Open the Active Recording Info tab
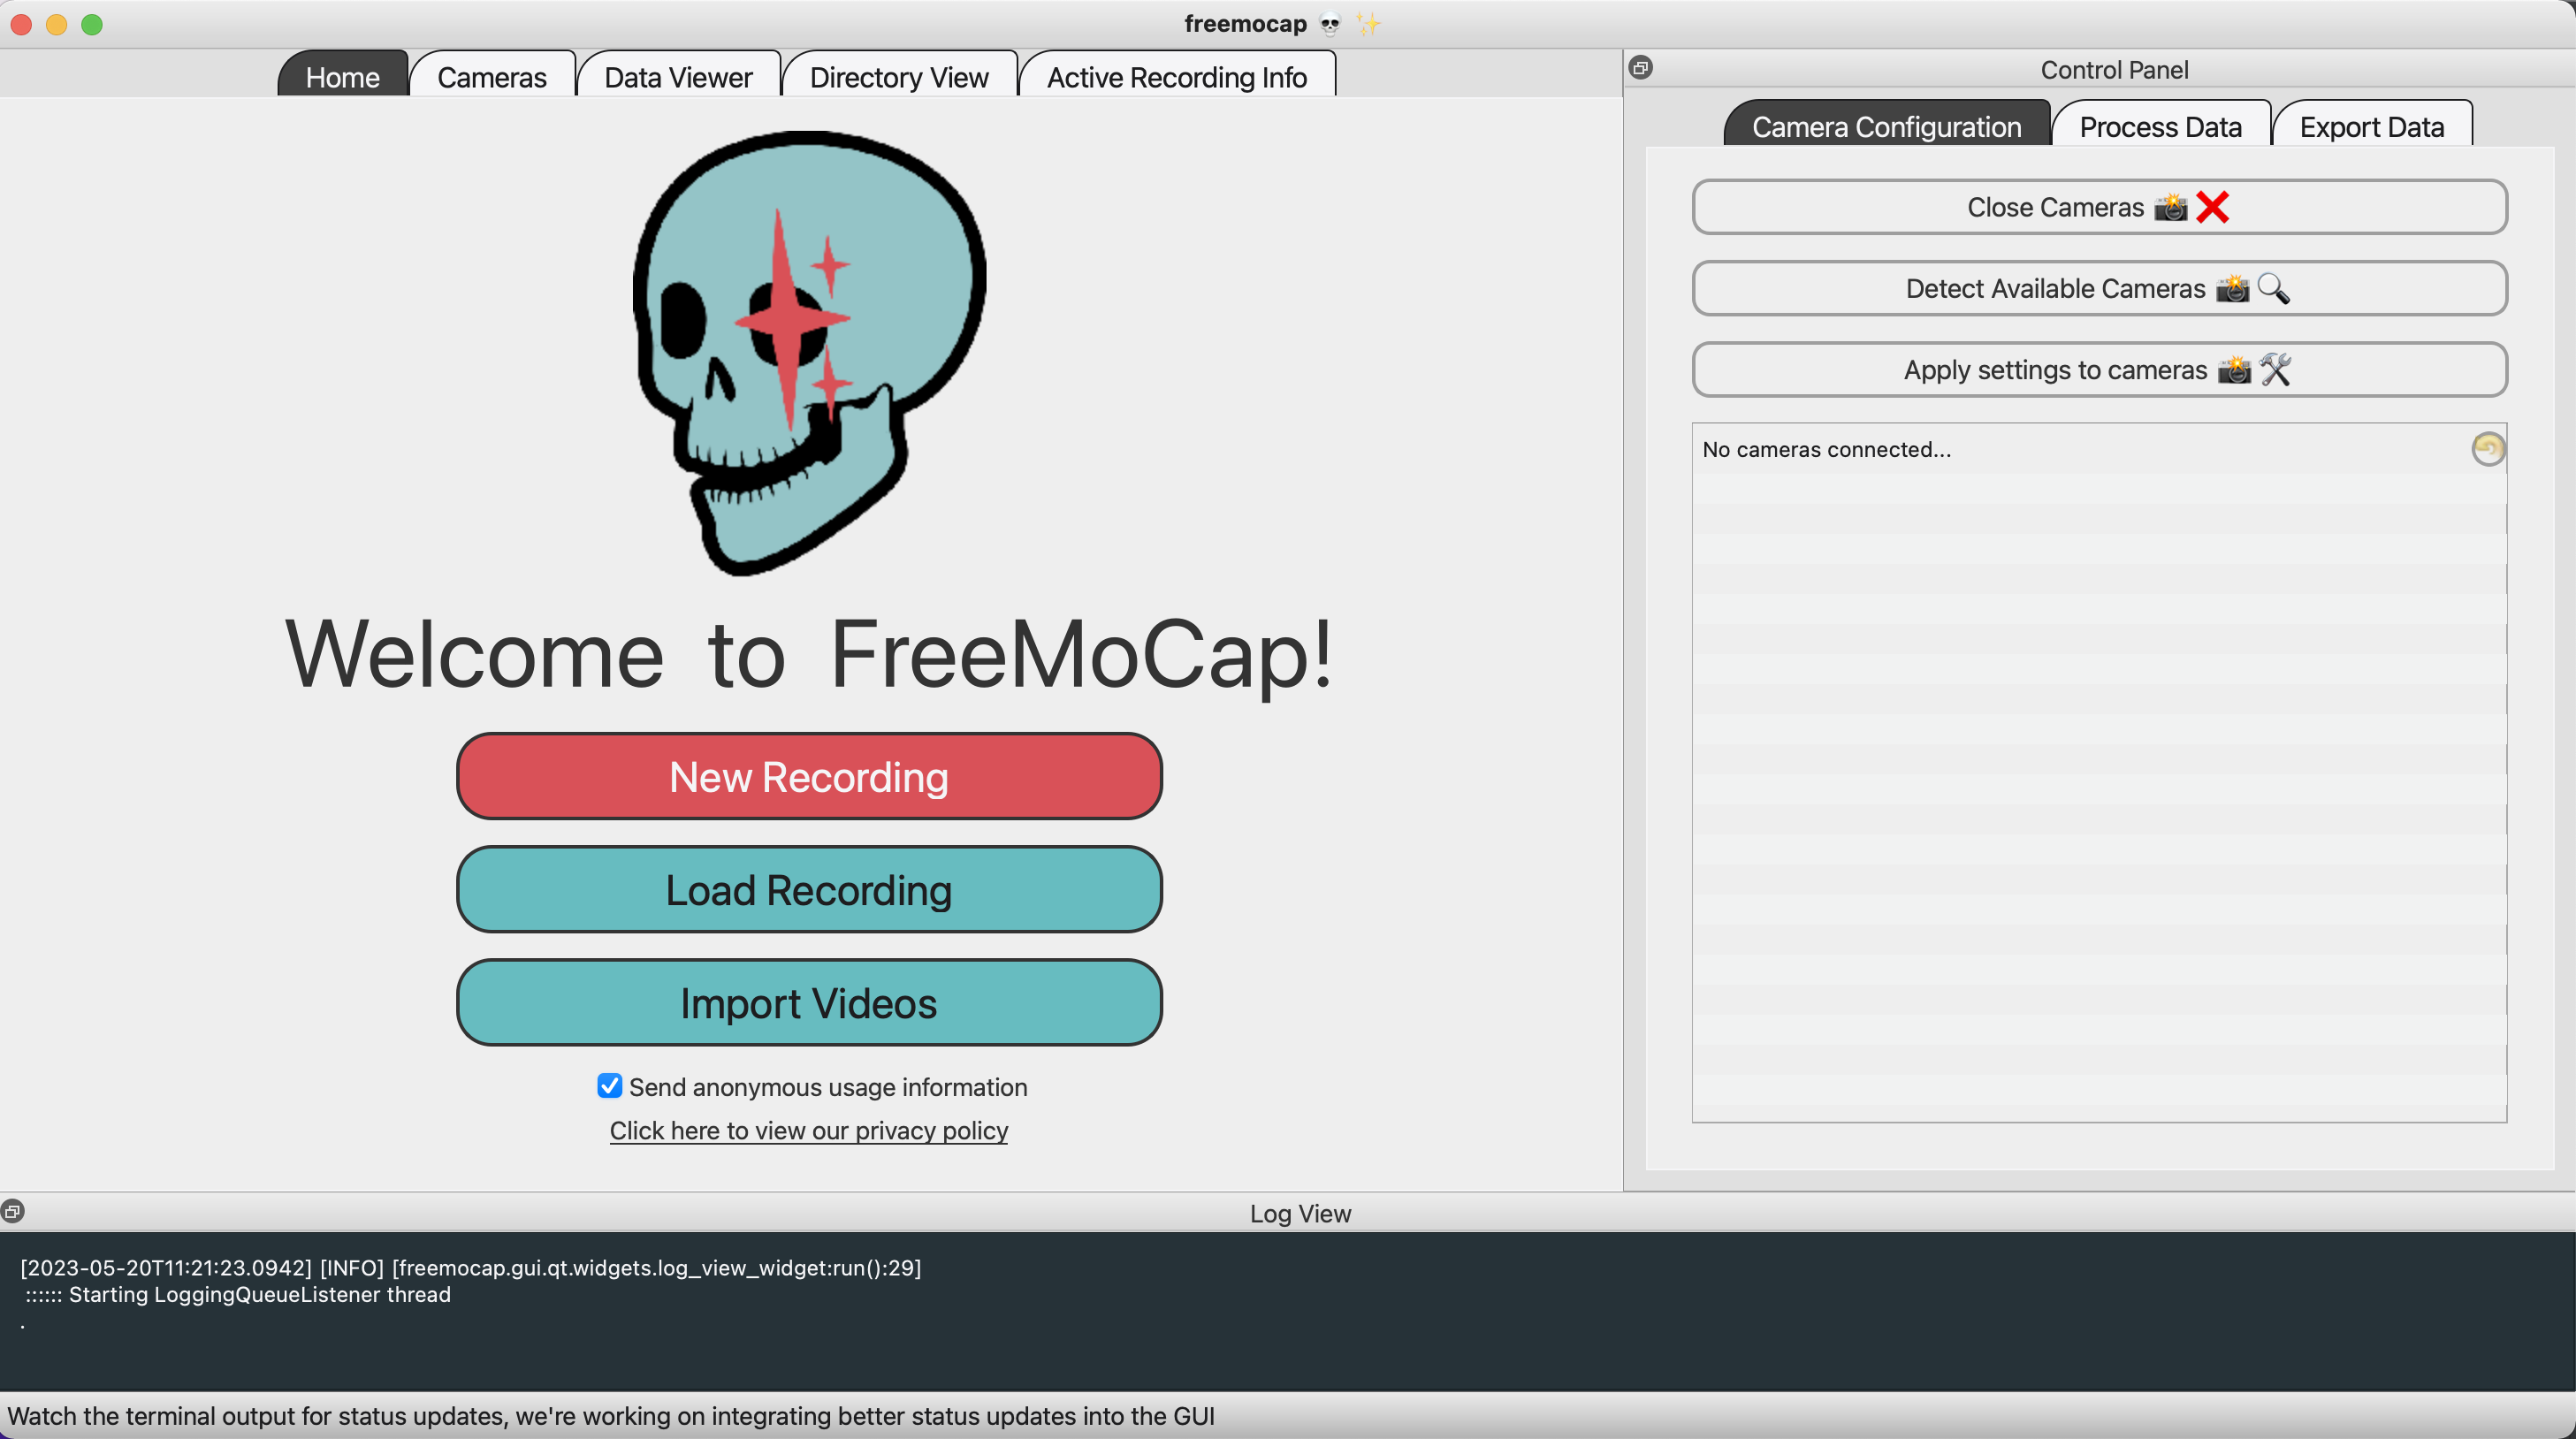 1177,77
